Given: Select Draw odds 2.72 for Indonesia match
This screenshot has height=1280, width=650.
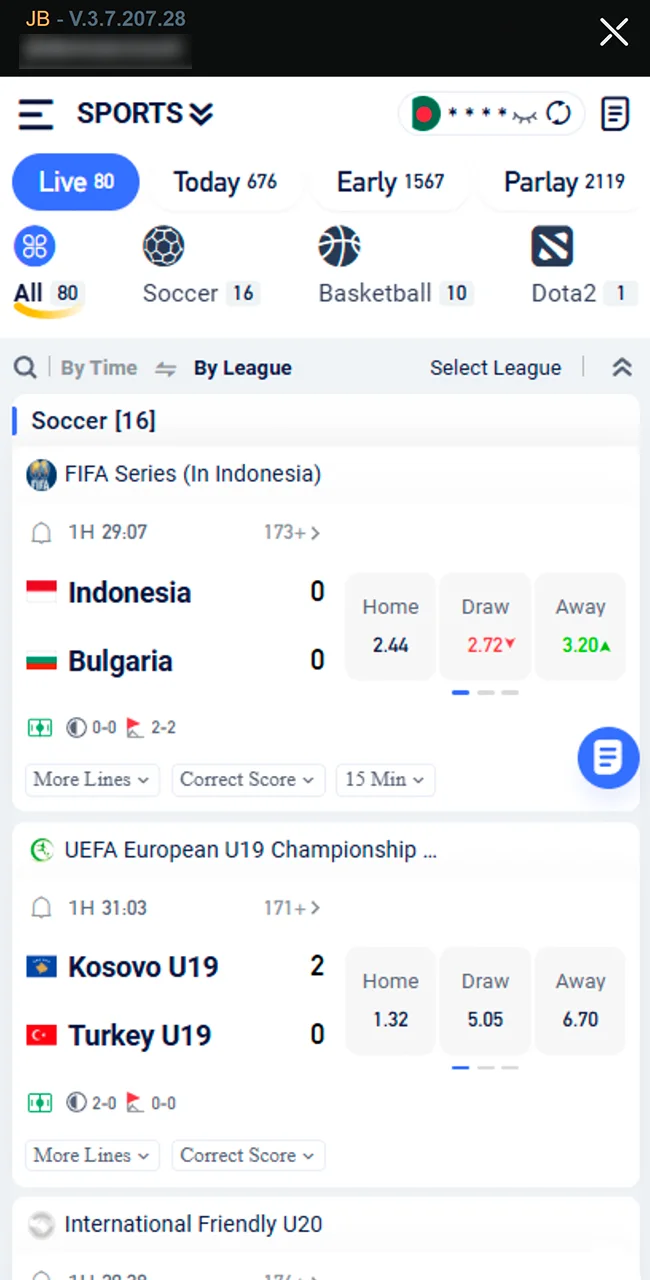Looking at the screenshot, I should pyautogui.click(x=485, y=626).
